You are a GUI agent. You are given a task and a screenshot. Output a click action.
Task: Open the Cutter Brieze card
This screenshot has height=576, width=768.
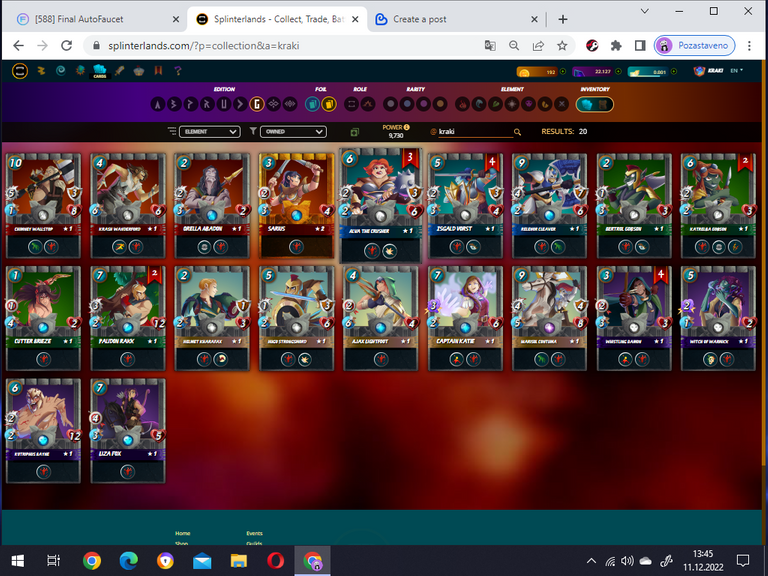[x=43, y=318]
